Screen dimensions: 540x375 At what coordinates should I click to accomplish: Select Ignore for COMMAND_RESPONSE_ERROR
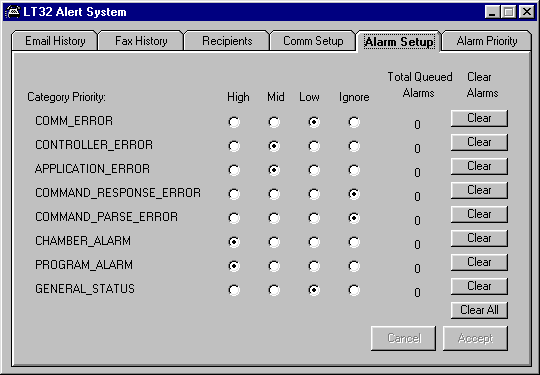tap(354, 194)
